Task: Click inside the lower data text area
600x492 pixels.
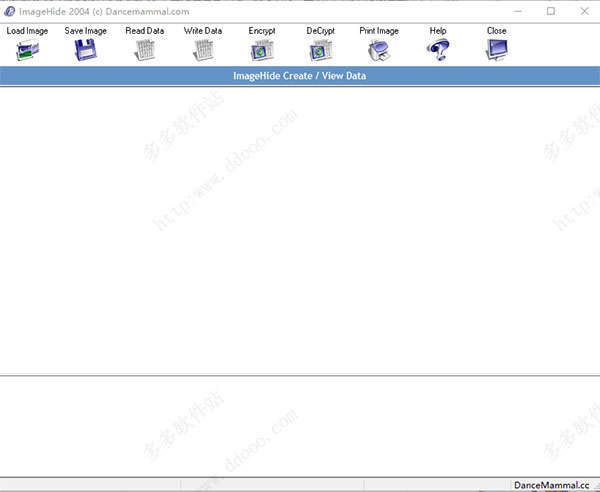Action: click(300, 426)
